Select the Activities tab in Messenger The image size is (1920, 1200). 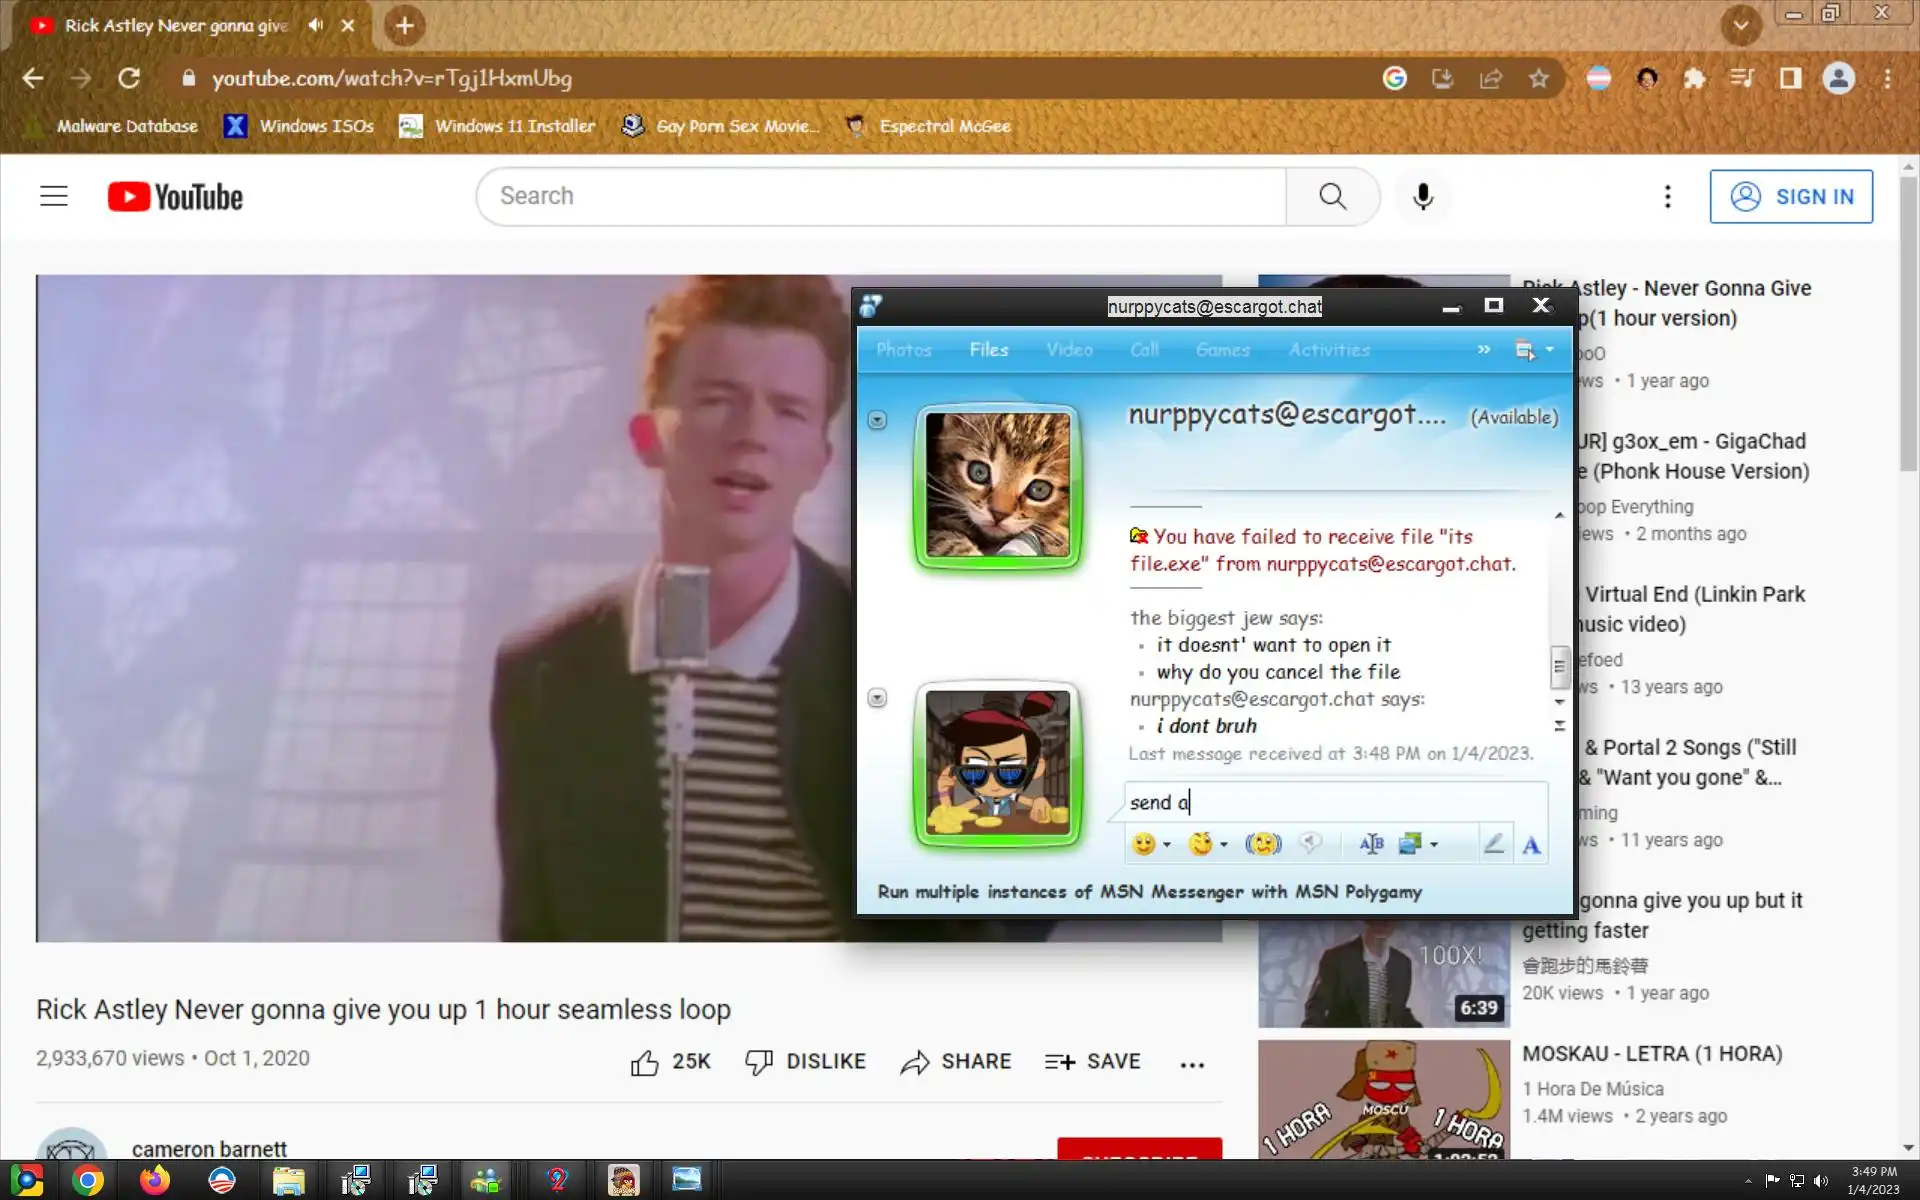1329,350
